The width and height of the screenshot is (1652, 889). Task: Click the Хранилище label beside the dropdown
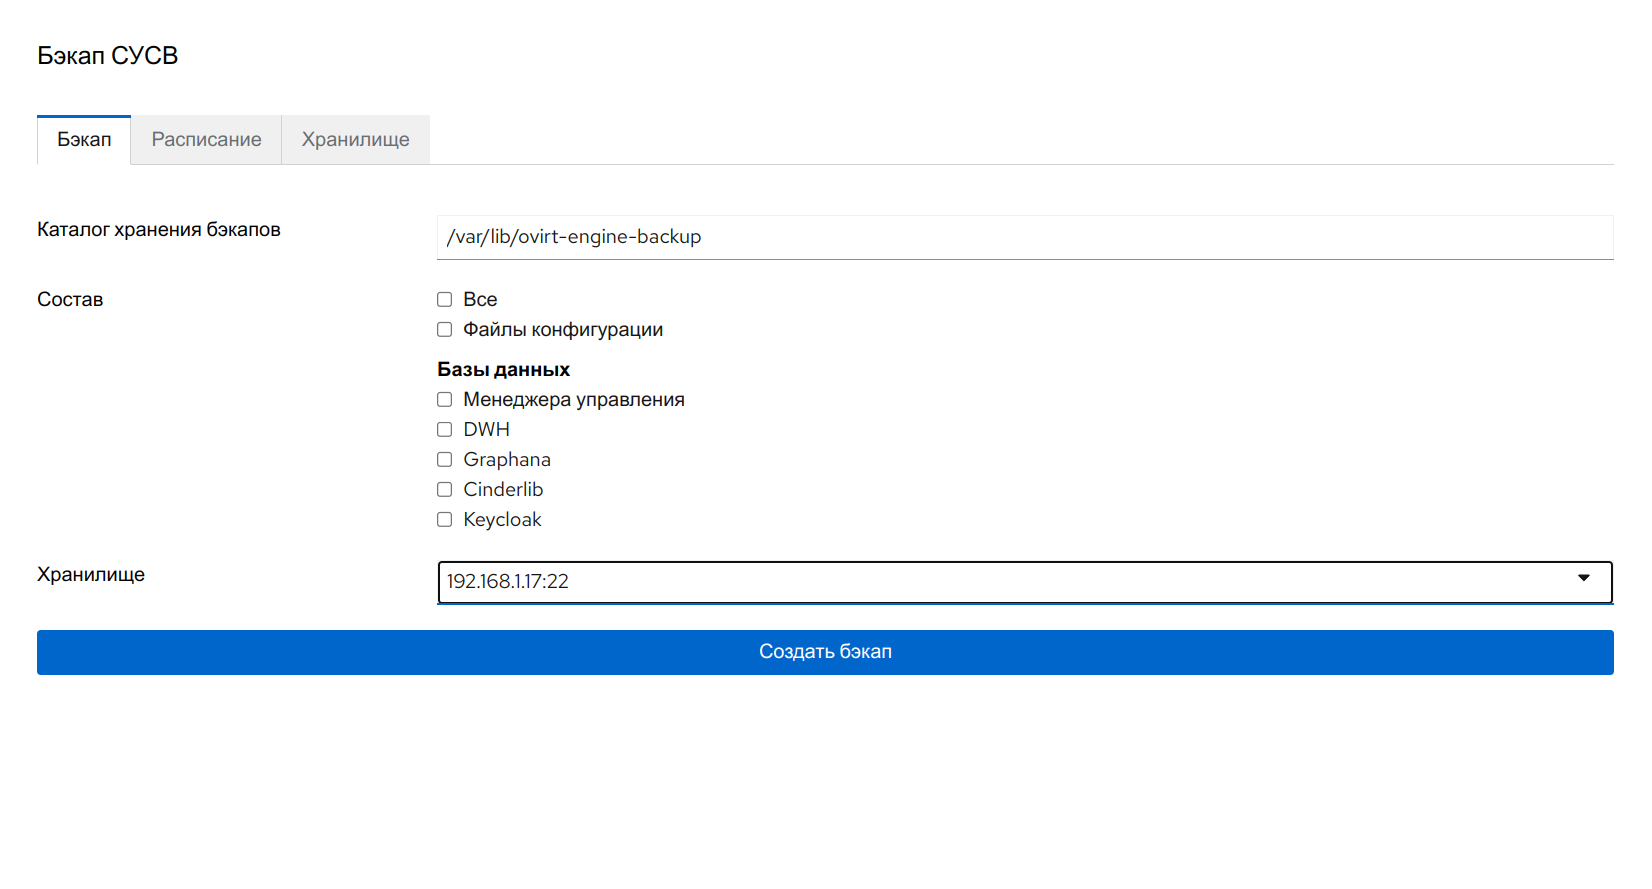91,575
